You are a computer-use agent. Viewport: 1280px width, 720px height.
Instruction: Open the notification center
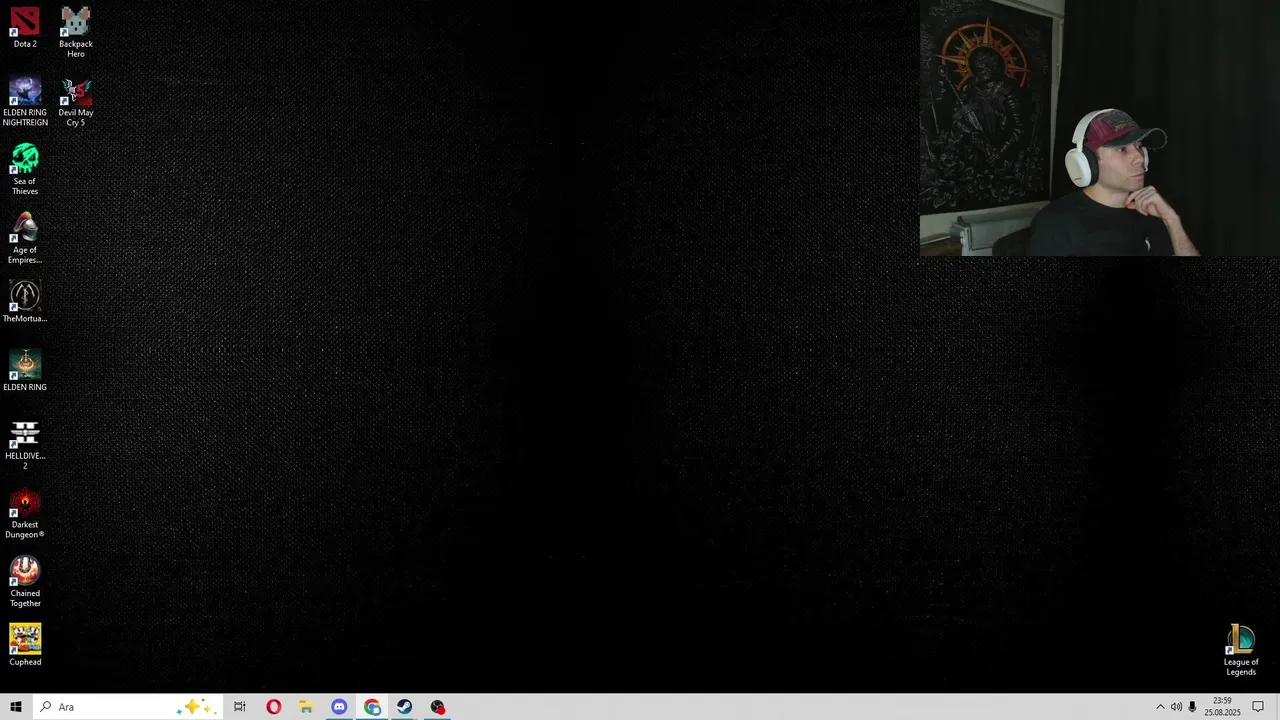[1258, 707]
